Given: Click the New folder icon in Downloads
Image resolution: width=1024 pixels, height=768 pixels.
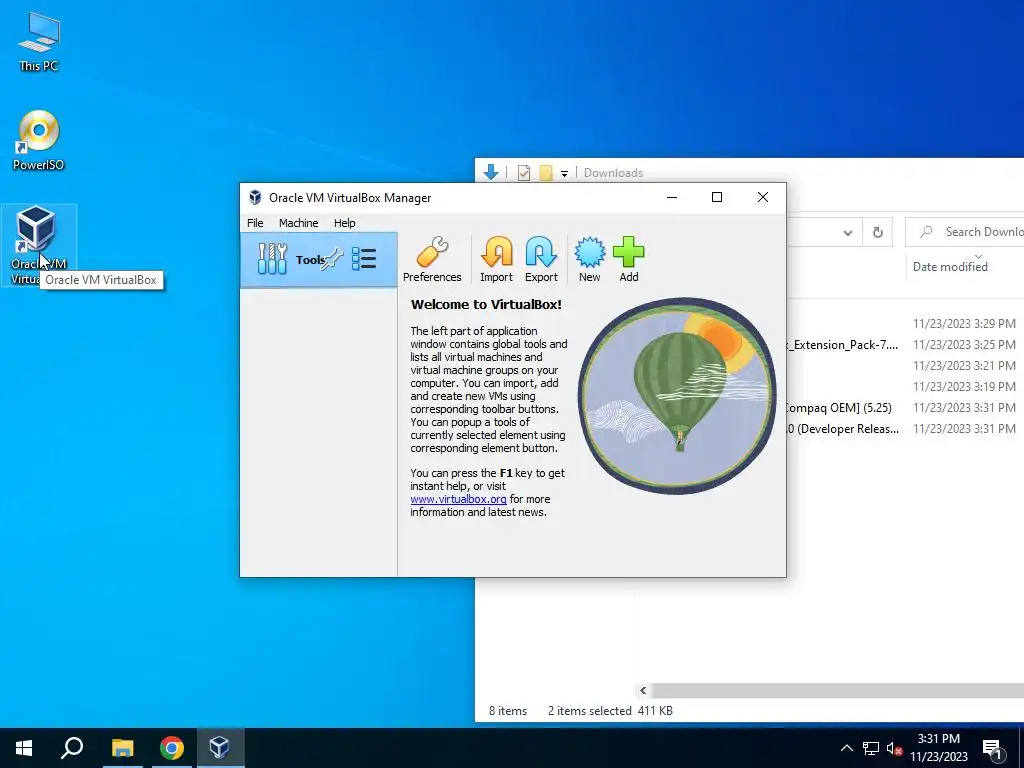Looking at the screenshot, I should click(x=546, y=173).
